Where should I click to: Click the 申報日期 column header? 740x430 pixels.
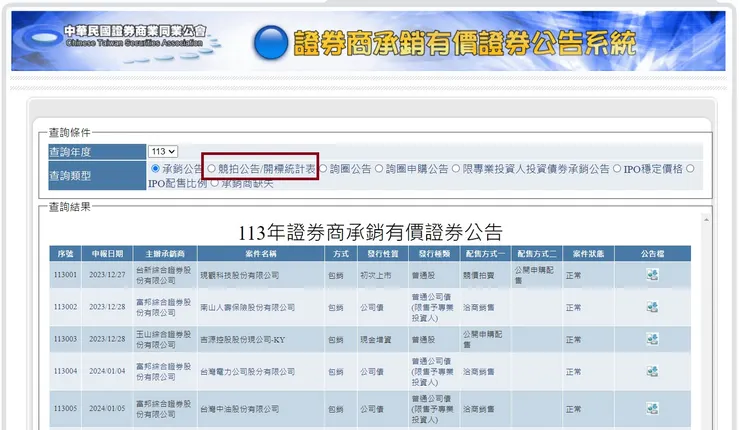108,253
